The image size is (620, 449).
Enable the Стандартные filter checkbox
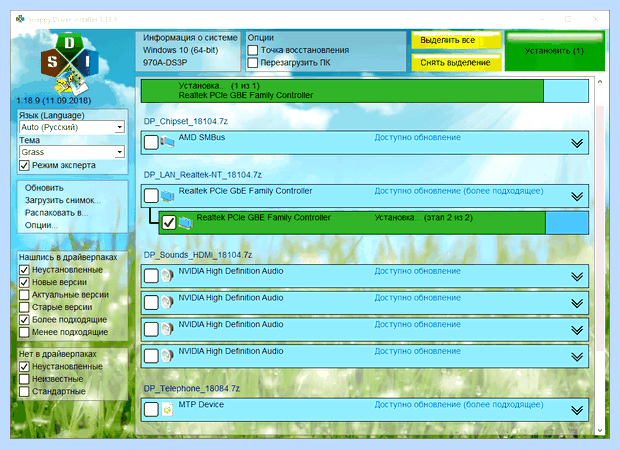click(24, 391)
